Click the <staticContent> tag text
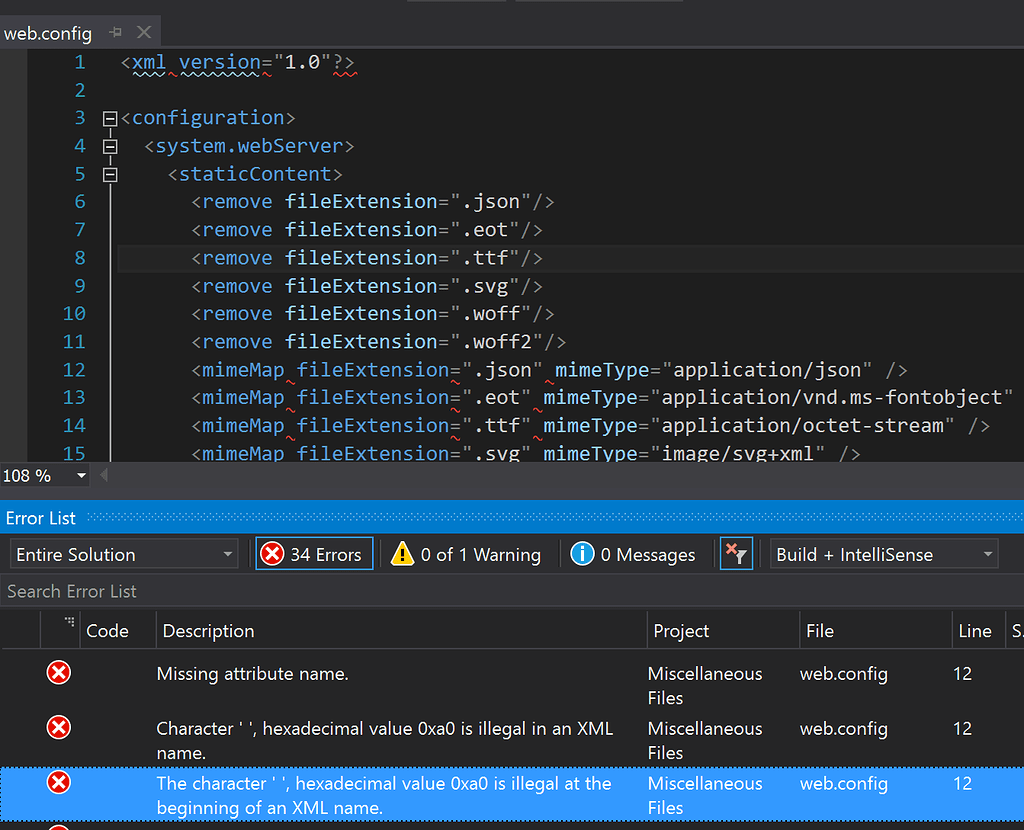The image size is (1024, 830). tap(255, 174)
